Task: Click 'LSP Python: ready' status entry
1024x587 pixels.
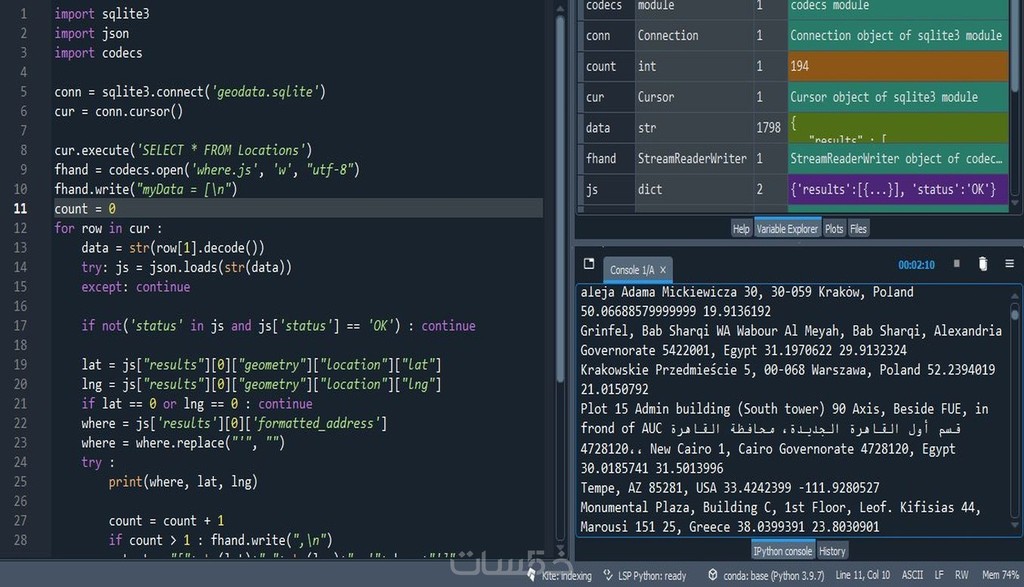Action: point(652,575)
